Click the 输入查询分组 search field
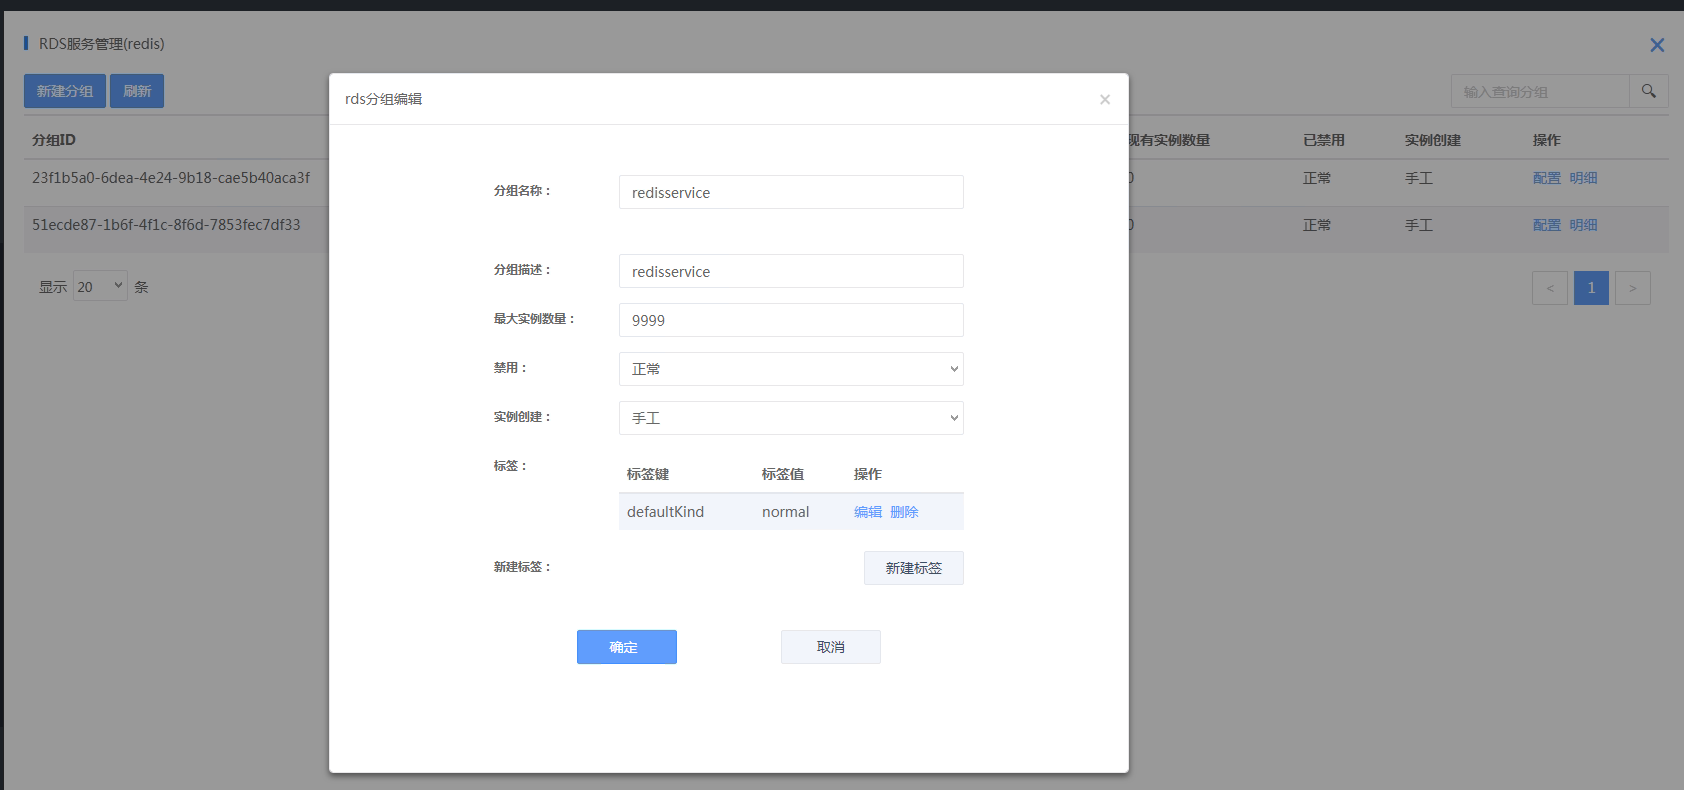 (x=1540, y=91)
